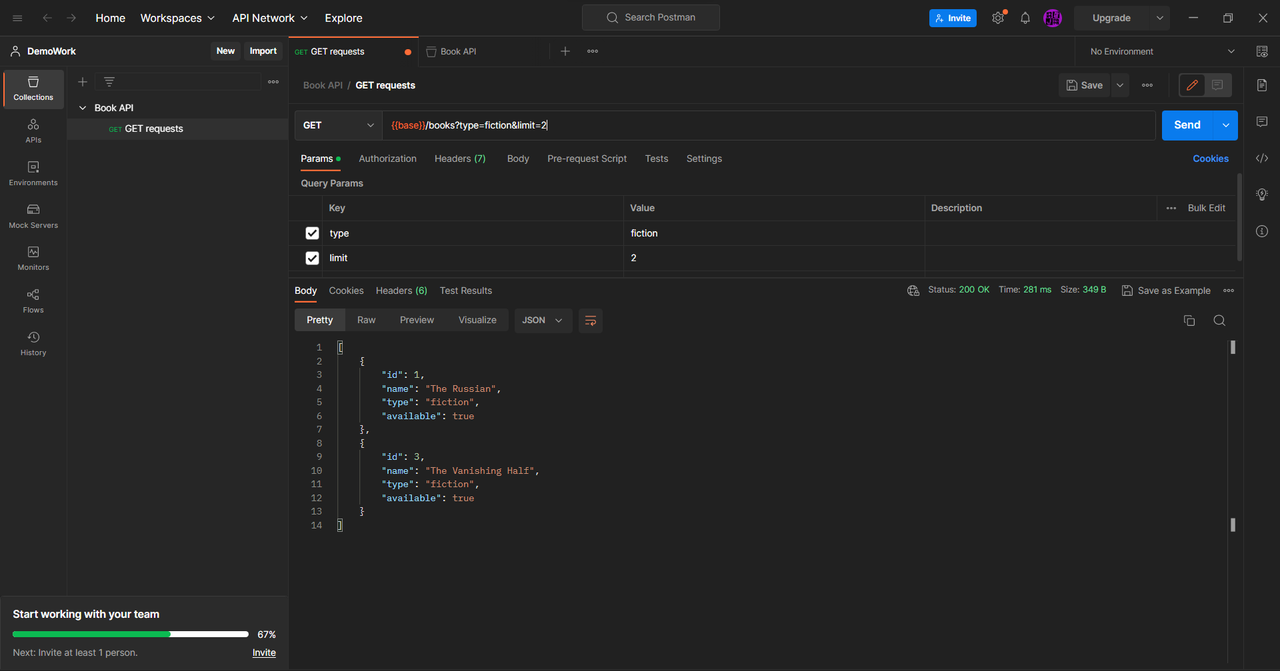The image size is (1280, 671).
Task: Click the Import button
Action: (x=263, y=51)
